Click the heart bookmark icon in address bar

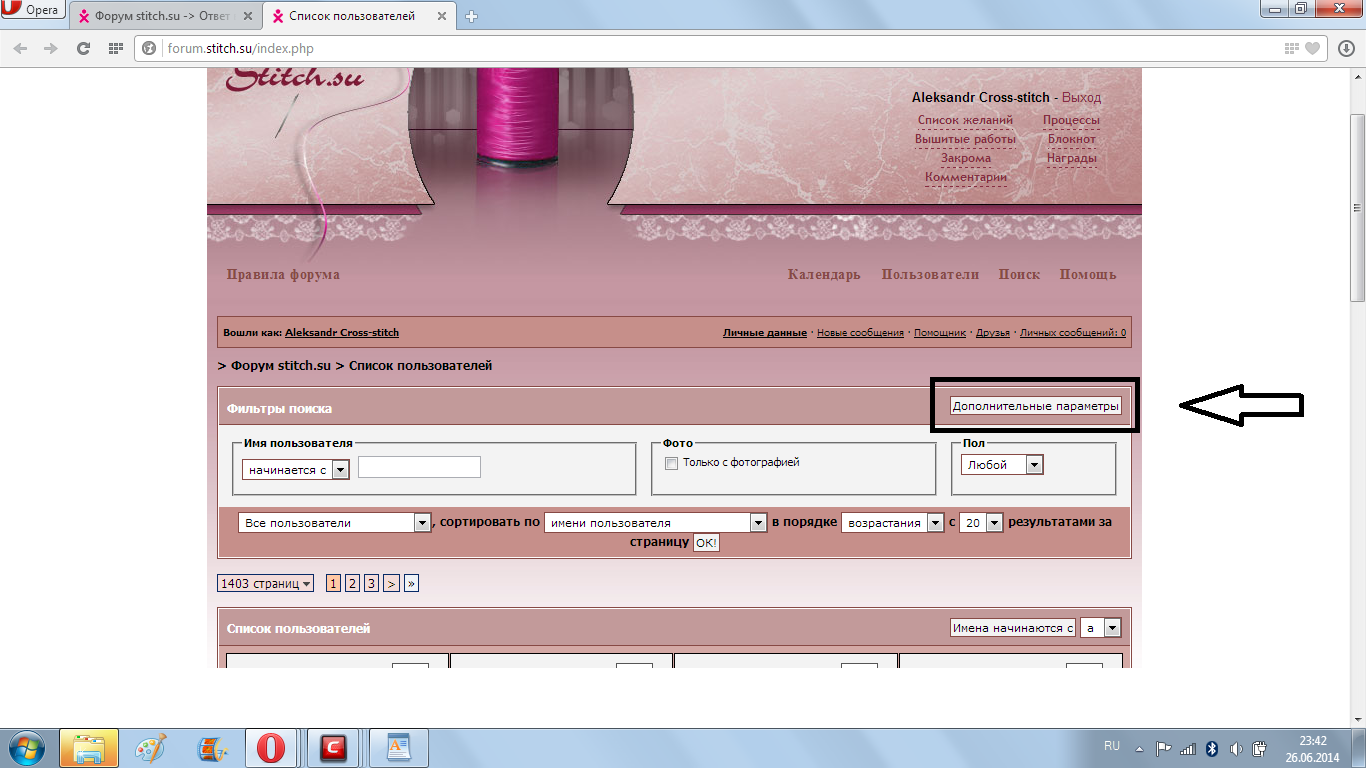click(x=1313, y=48)
